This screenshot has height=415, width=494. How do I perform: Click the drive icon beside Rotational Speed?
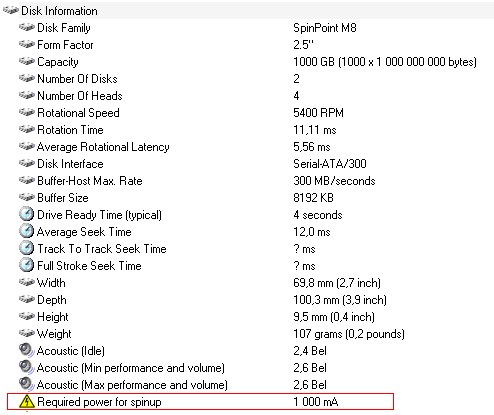point(27,112)
